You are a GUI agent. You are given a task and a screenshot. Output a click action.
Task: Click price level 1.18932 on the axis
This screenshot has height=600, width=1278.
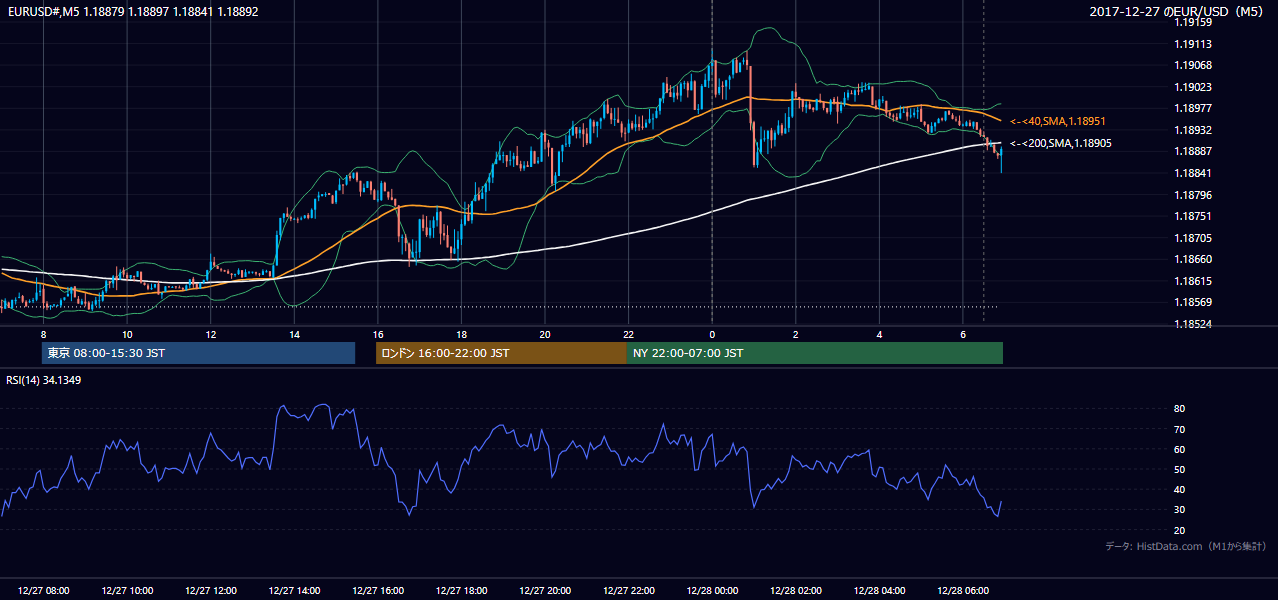tap(1193, 130)
